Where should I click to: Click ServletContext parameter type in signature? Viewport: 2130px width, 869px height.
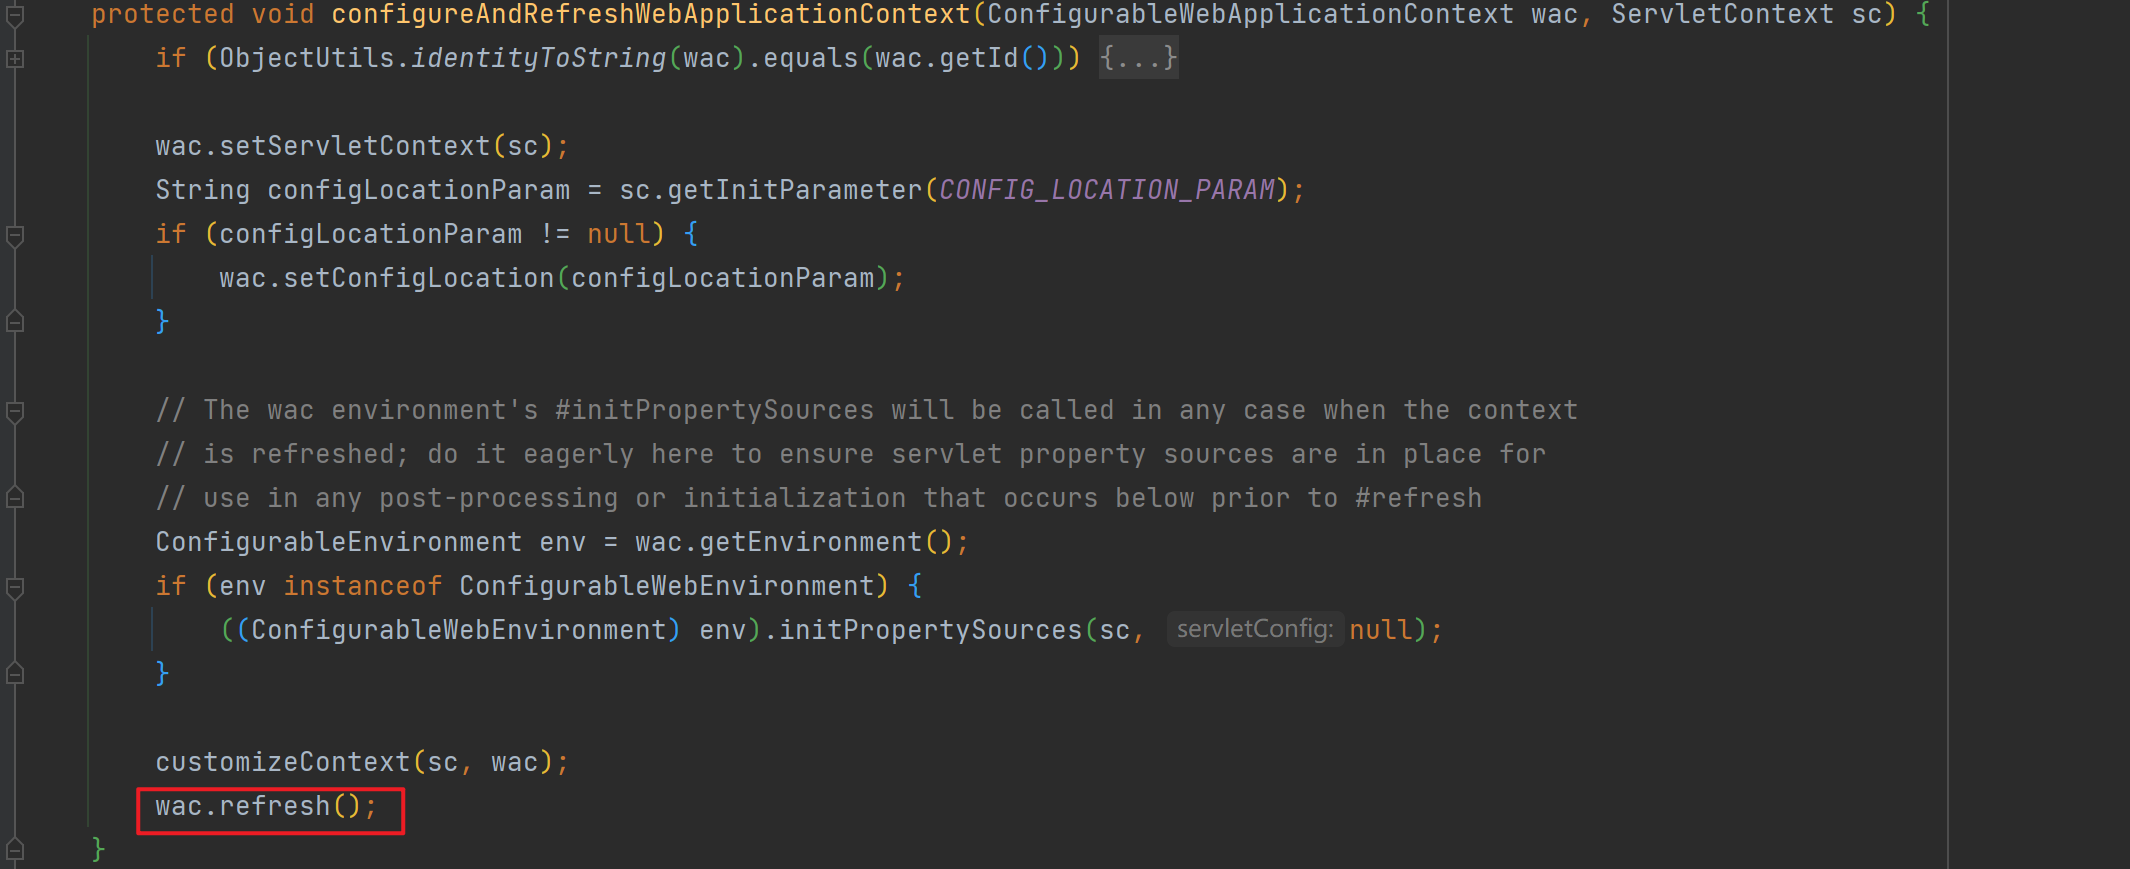pos(1723,15)
